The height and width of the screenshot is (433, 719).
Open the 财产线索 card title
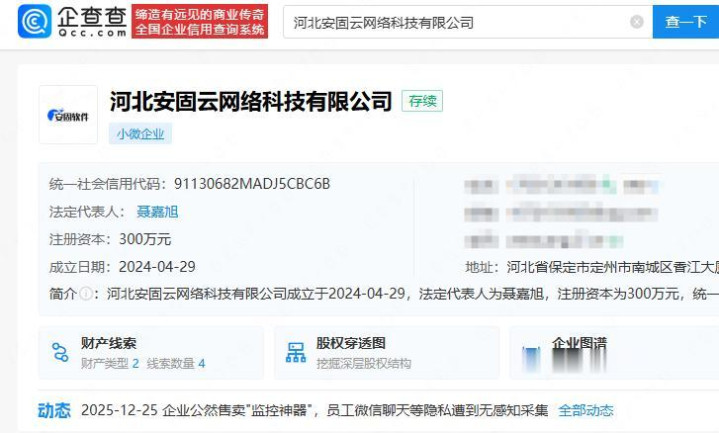[109, 343]
